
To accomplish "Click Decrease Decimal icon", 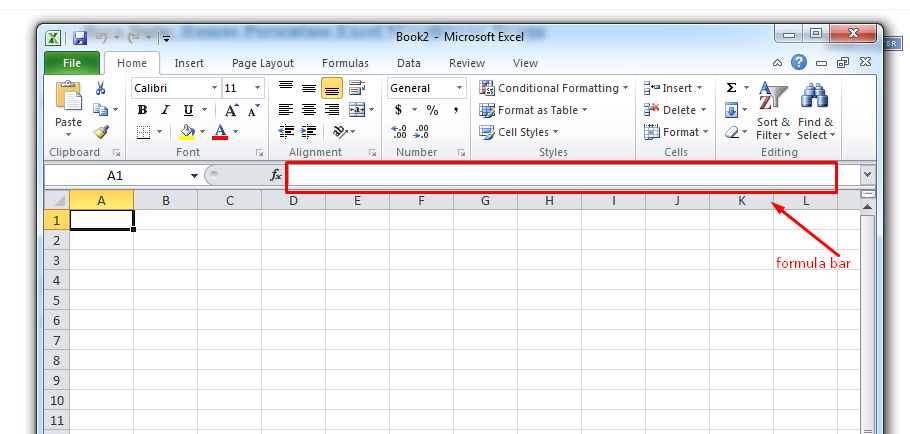I will (421, 132).
